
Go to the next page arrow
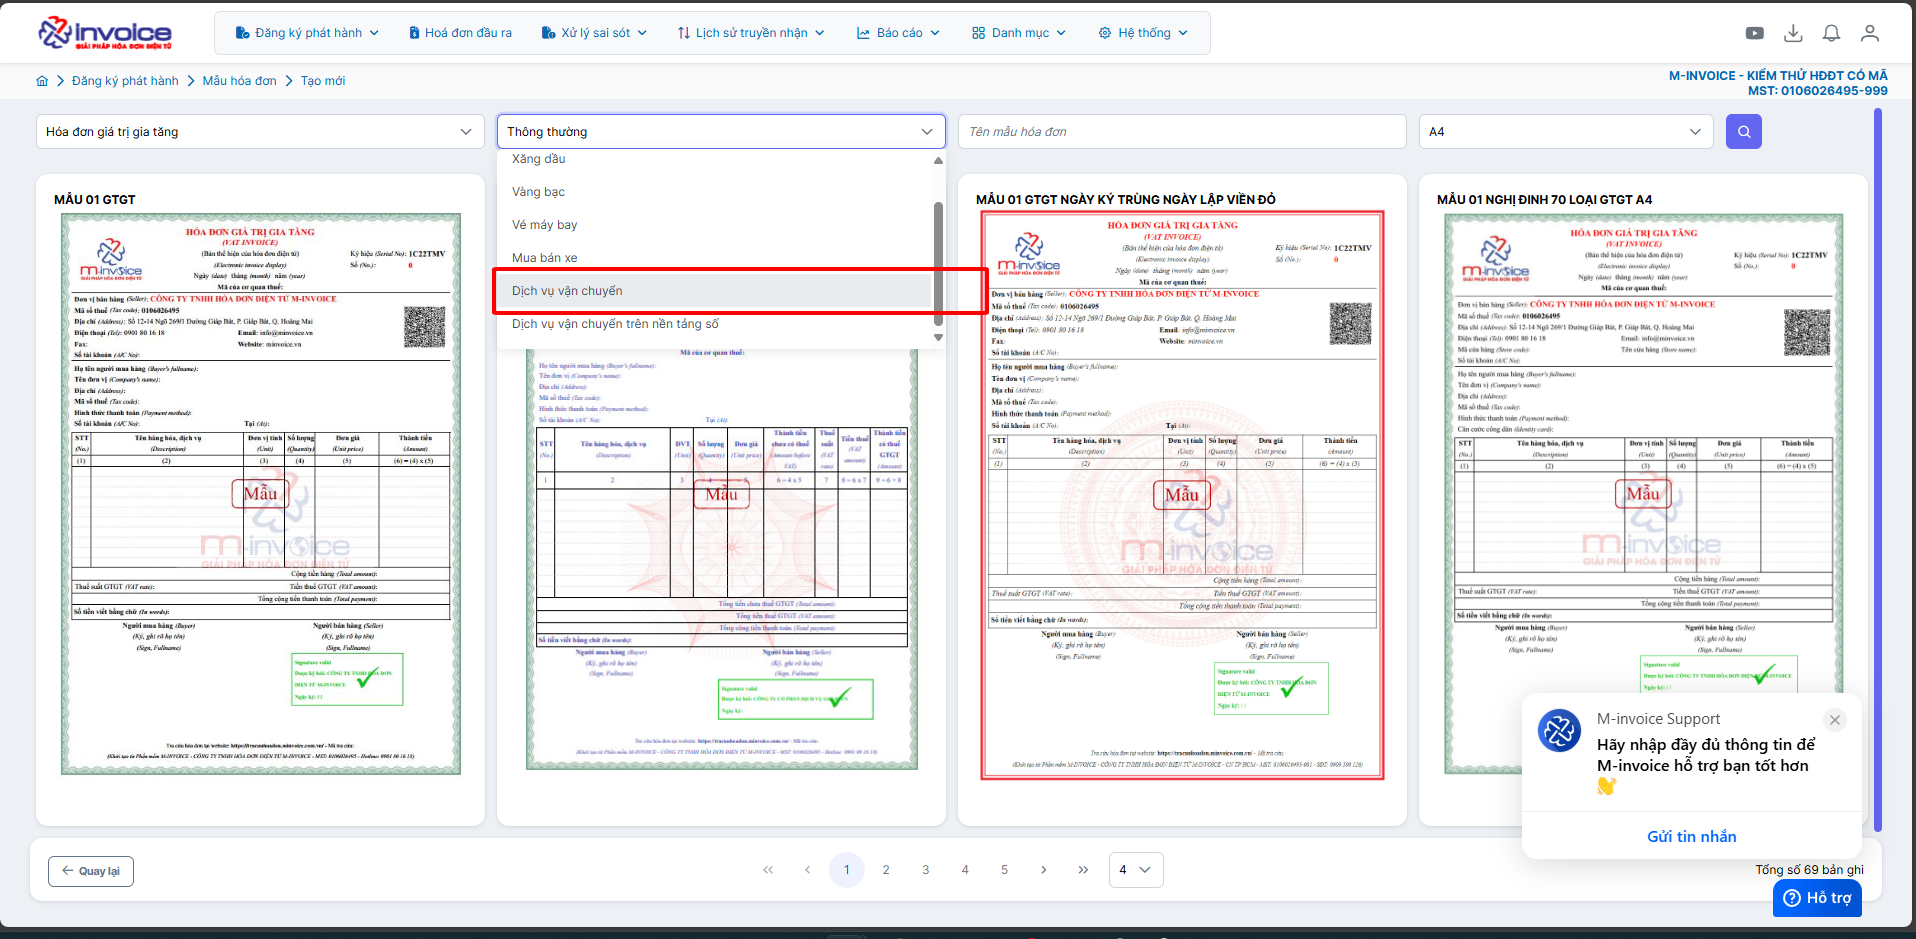(x=1043, y=870)
